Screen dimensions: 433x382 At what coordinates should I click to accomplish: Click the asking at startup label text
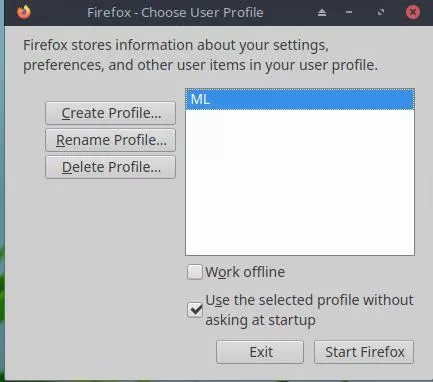pos(260,320)
